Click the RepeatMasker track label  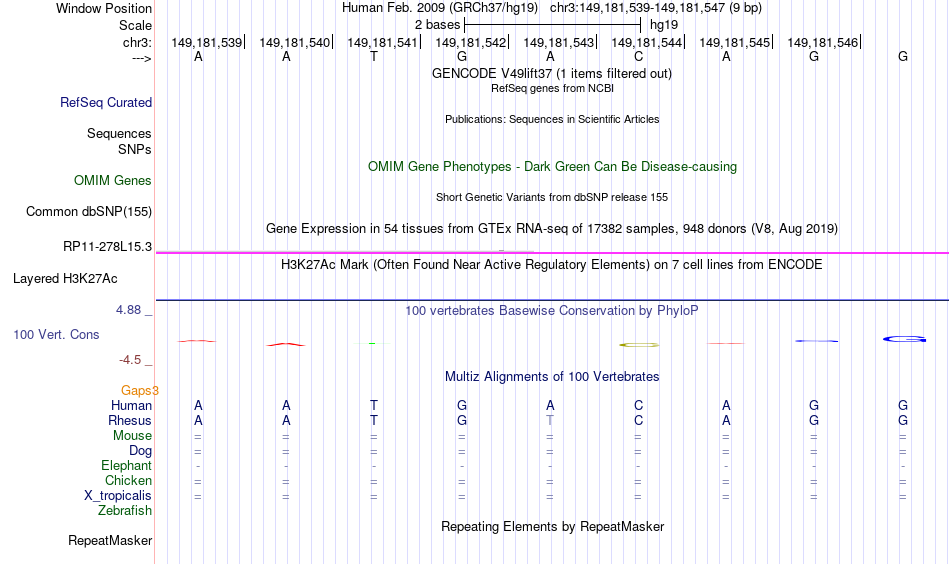(110, 540)
